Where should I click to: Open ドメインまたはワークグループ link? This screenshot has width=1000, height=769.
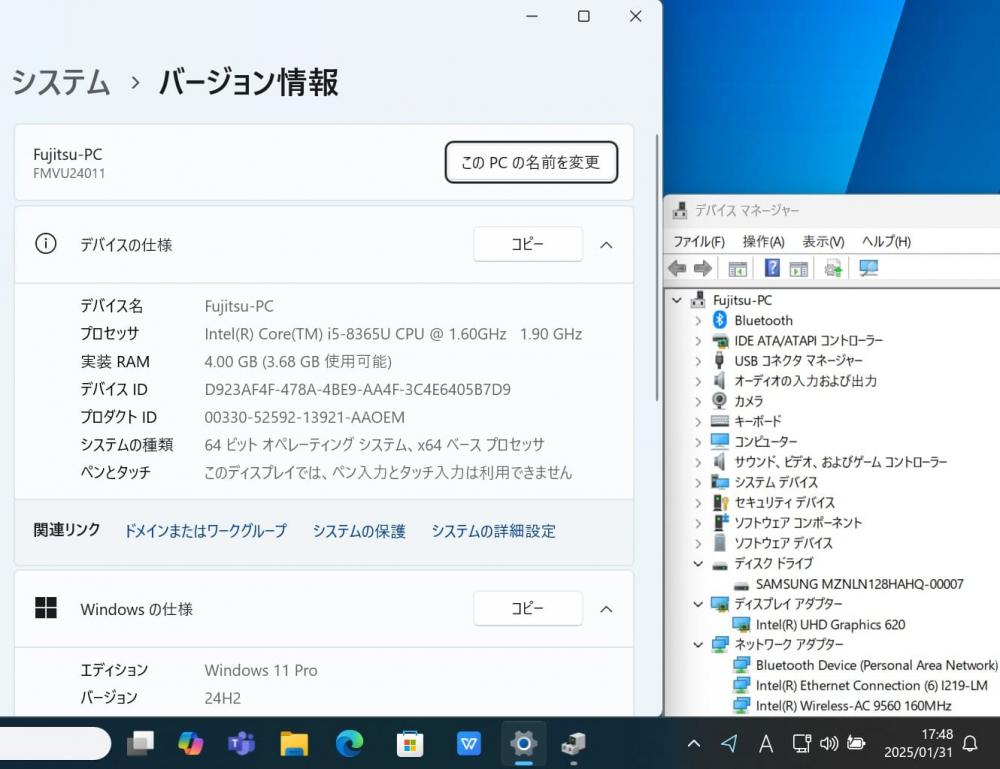(205, 531)
